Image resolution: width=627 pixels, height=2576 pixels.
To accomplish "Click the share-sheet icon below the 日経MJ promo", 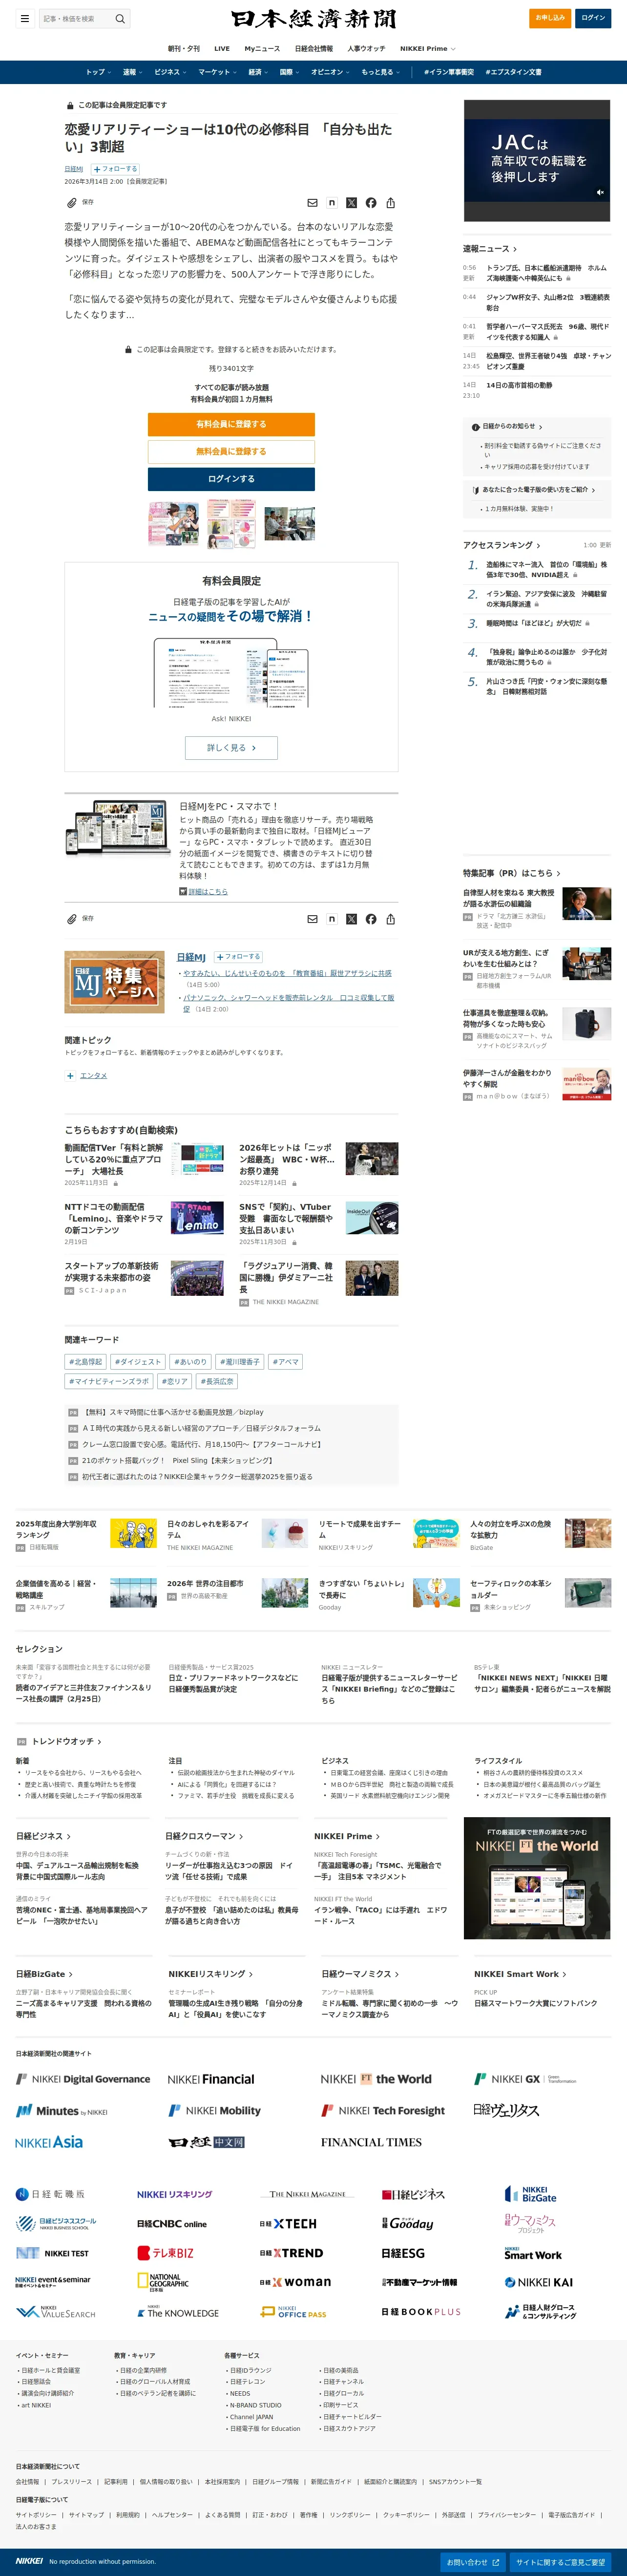I will (x=390, y=919).
